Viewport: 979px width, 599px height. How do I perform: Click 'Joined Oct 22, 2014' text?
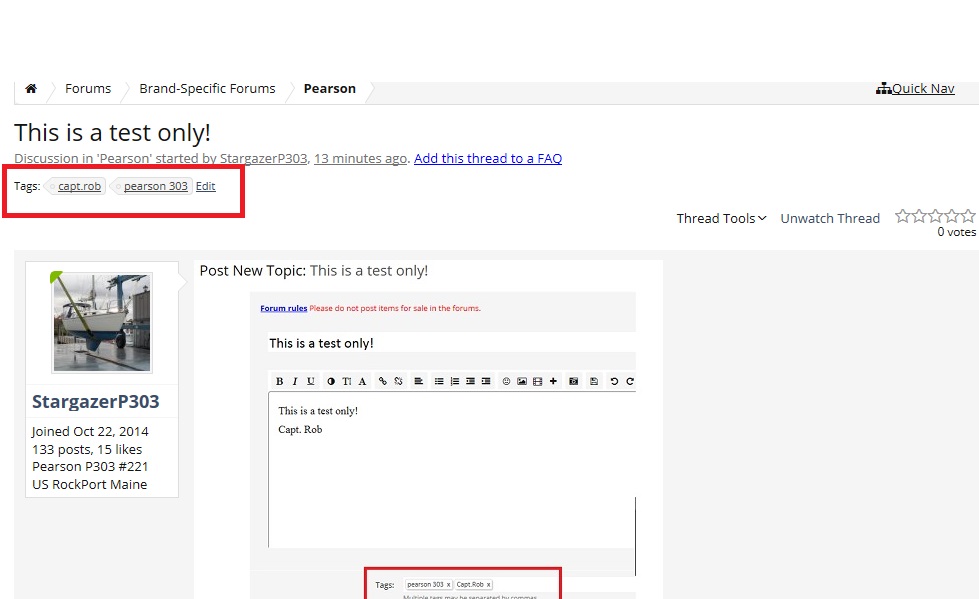[90, 432]
